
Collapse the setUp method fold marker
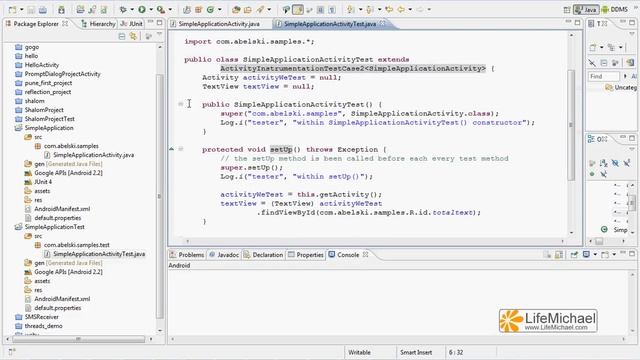click(x=180, y=149)
